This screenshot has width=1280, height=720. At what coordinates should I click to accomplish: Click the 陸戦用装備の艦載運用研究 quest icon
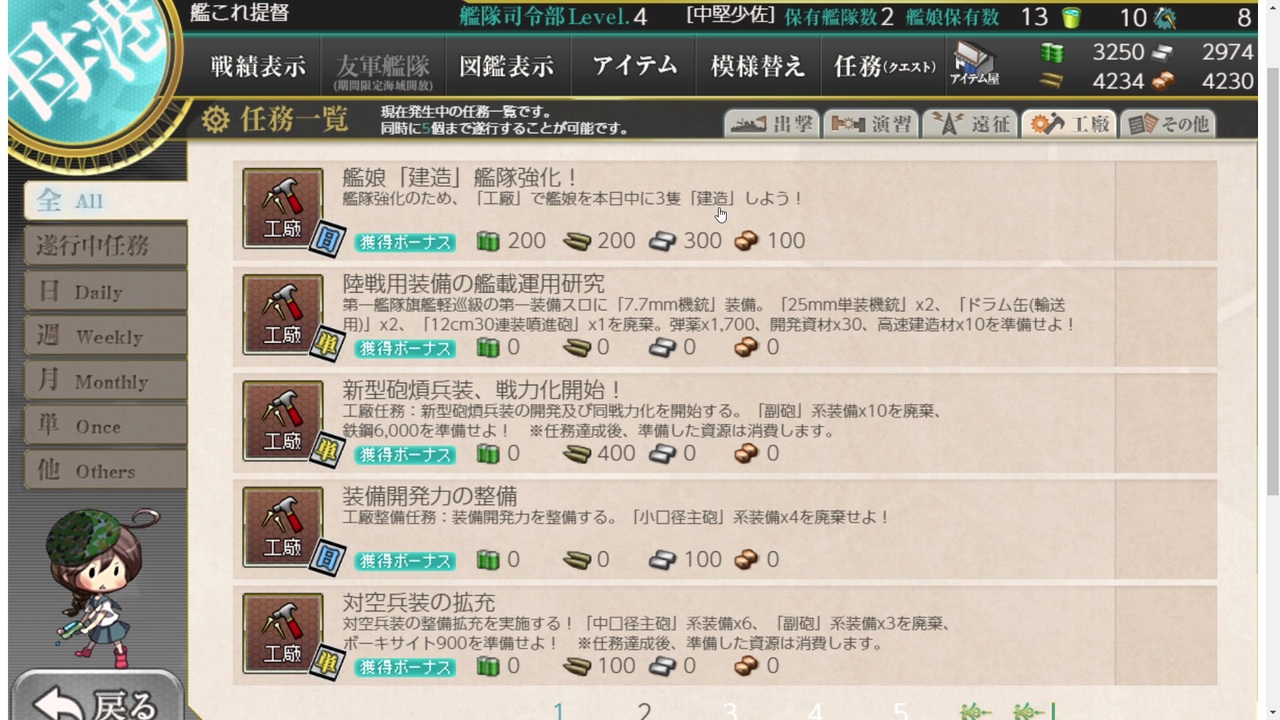283,314
